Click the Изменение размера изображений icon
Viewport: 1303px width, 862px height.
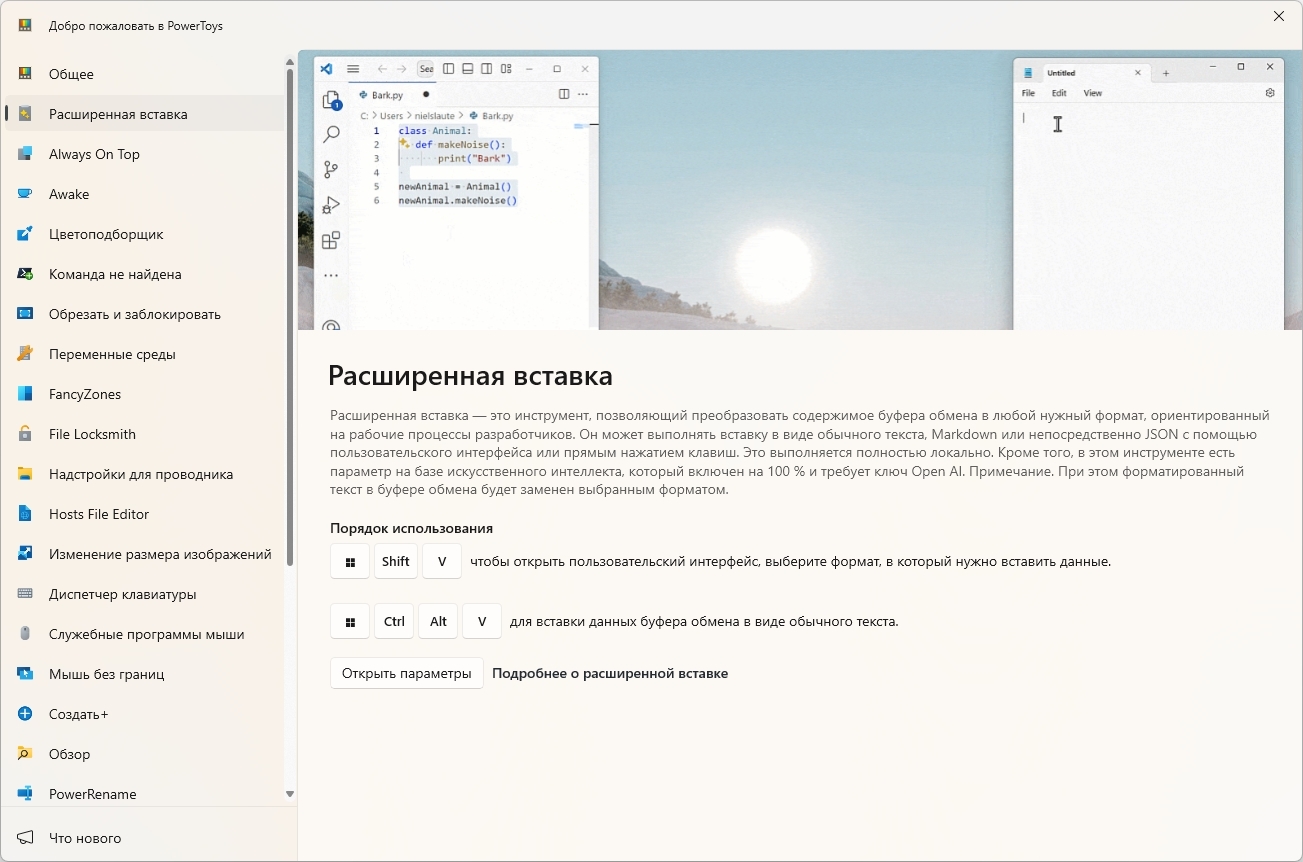(x=26, y=554)
